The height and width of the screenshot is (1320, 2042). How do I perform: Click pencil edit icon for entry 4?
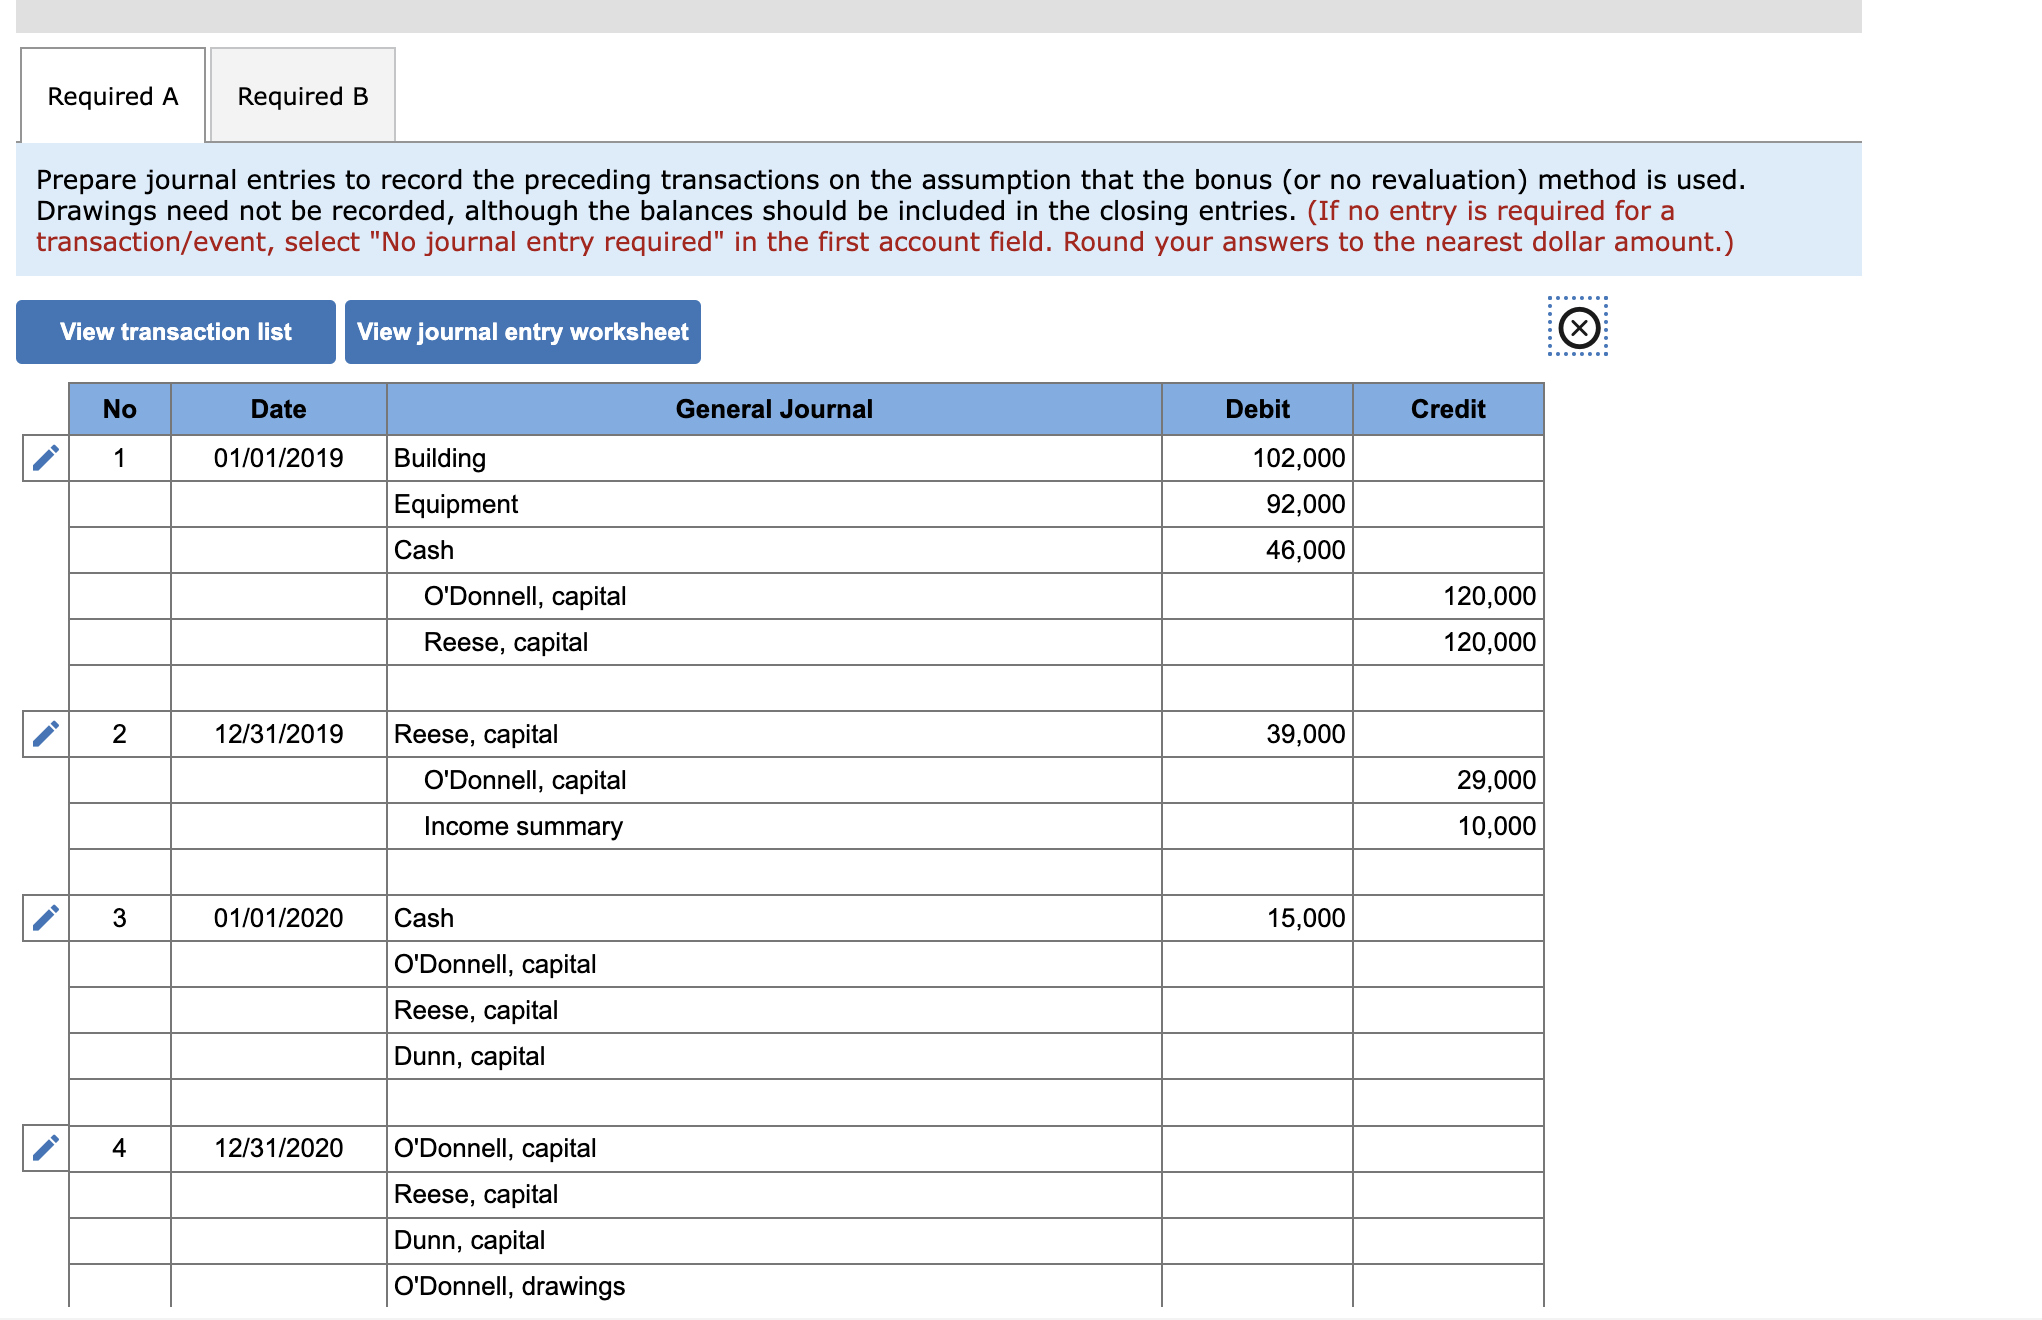coord(46,1148)
